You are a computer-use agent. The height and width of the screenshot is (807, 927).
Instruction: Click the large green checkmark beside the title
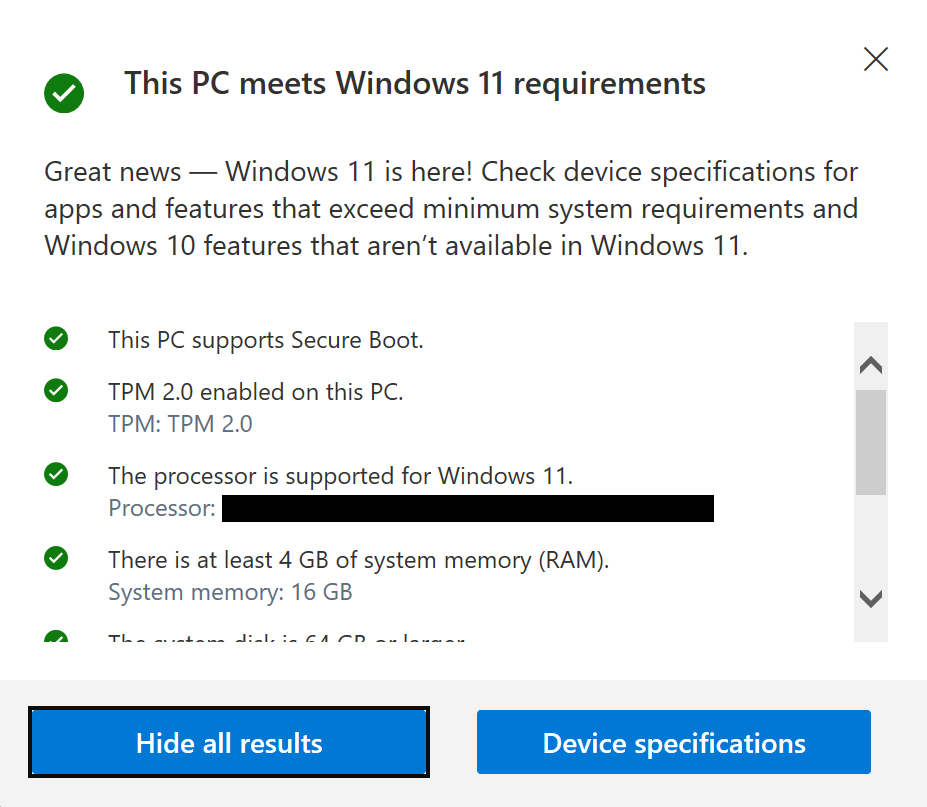[x=64, y=94]
